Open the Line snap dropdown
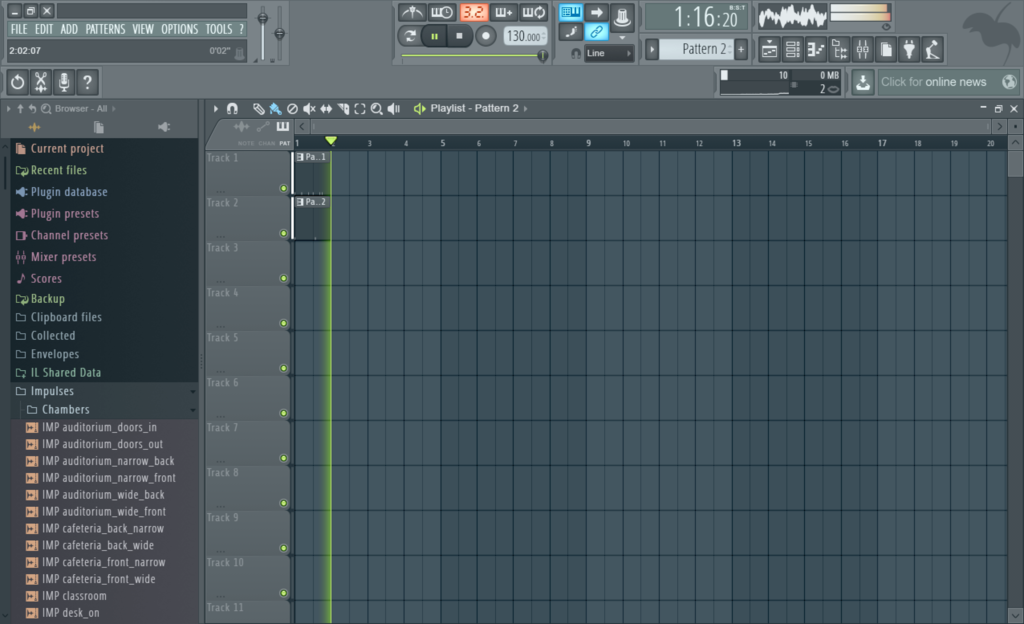 click(x=609, y=54)
